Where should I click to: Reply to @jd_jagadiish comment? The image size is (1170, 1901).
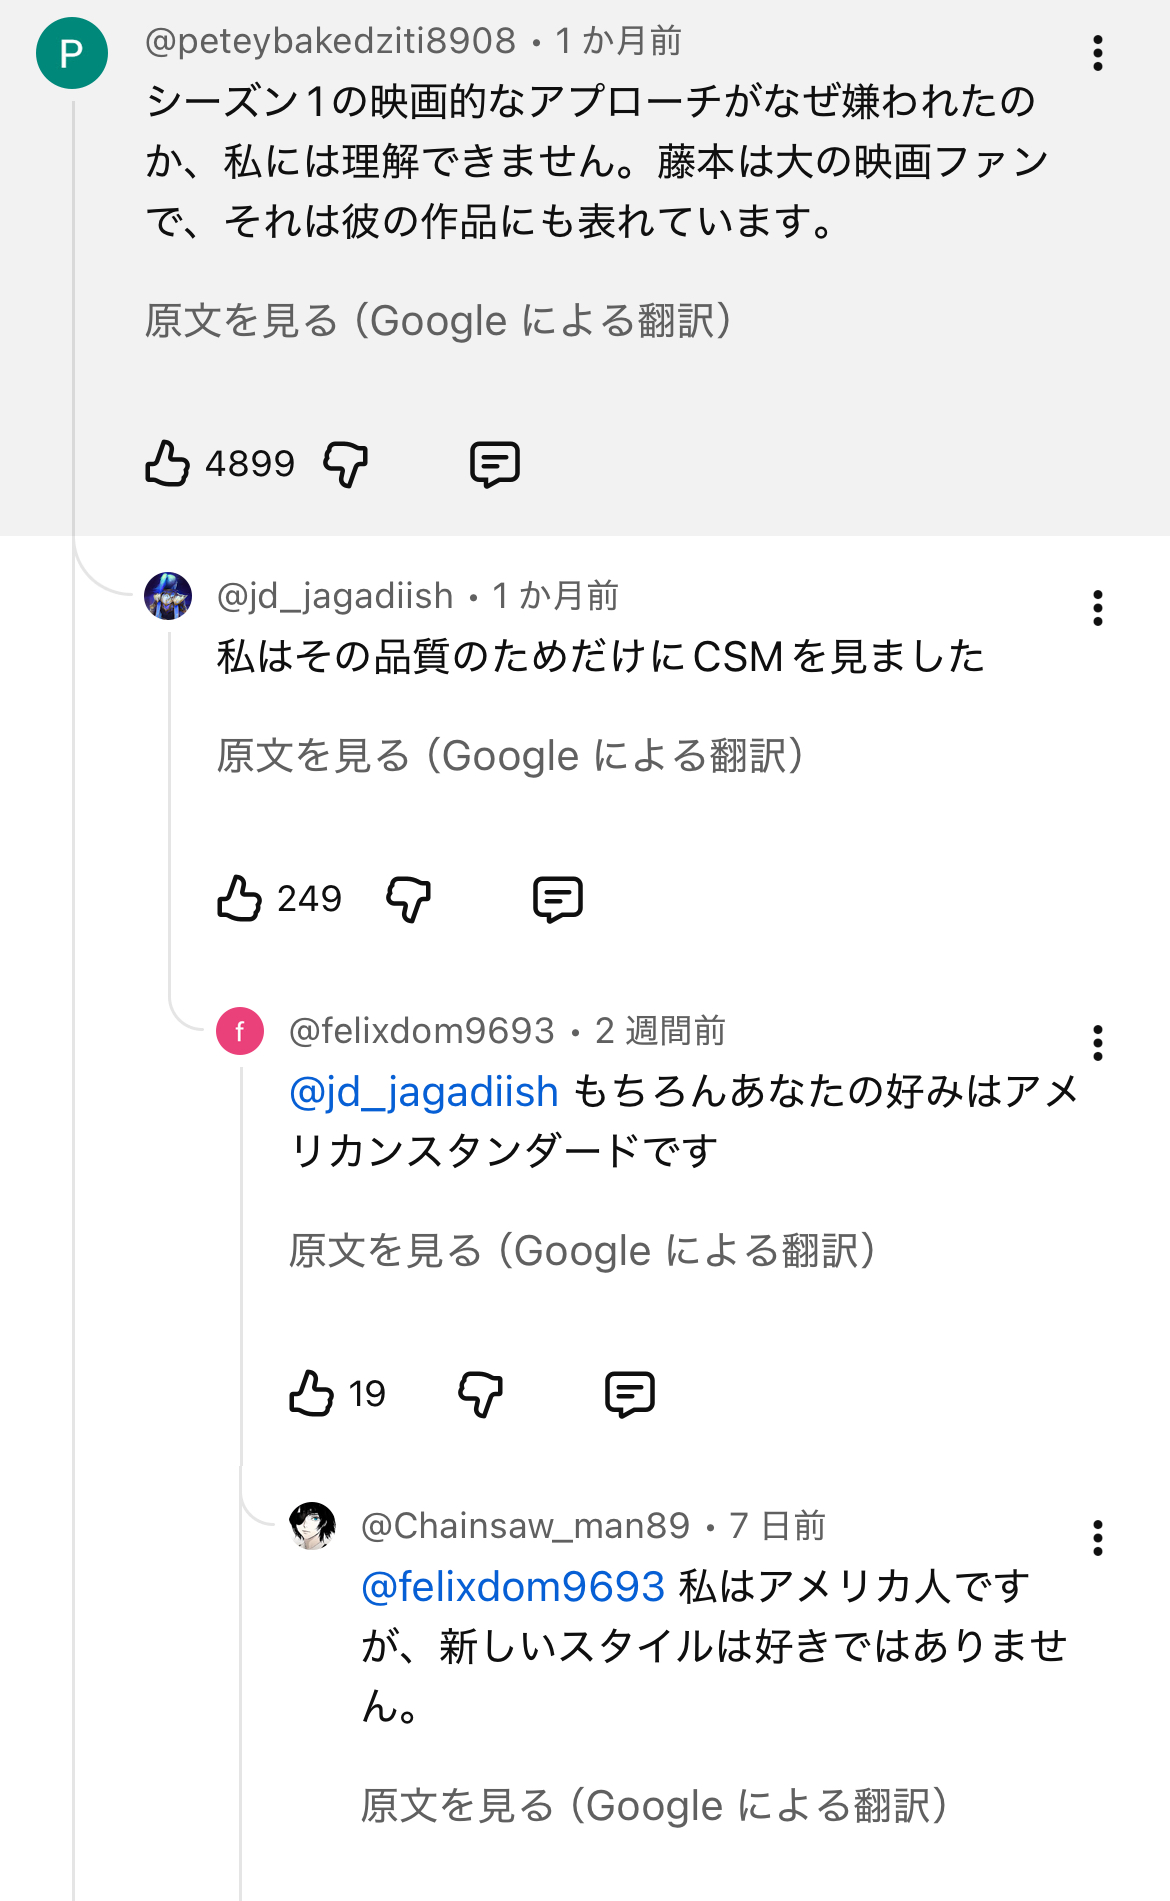(558, 898)
